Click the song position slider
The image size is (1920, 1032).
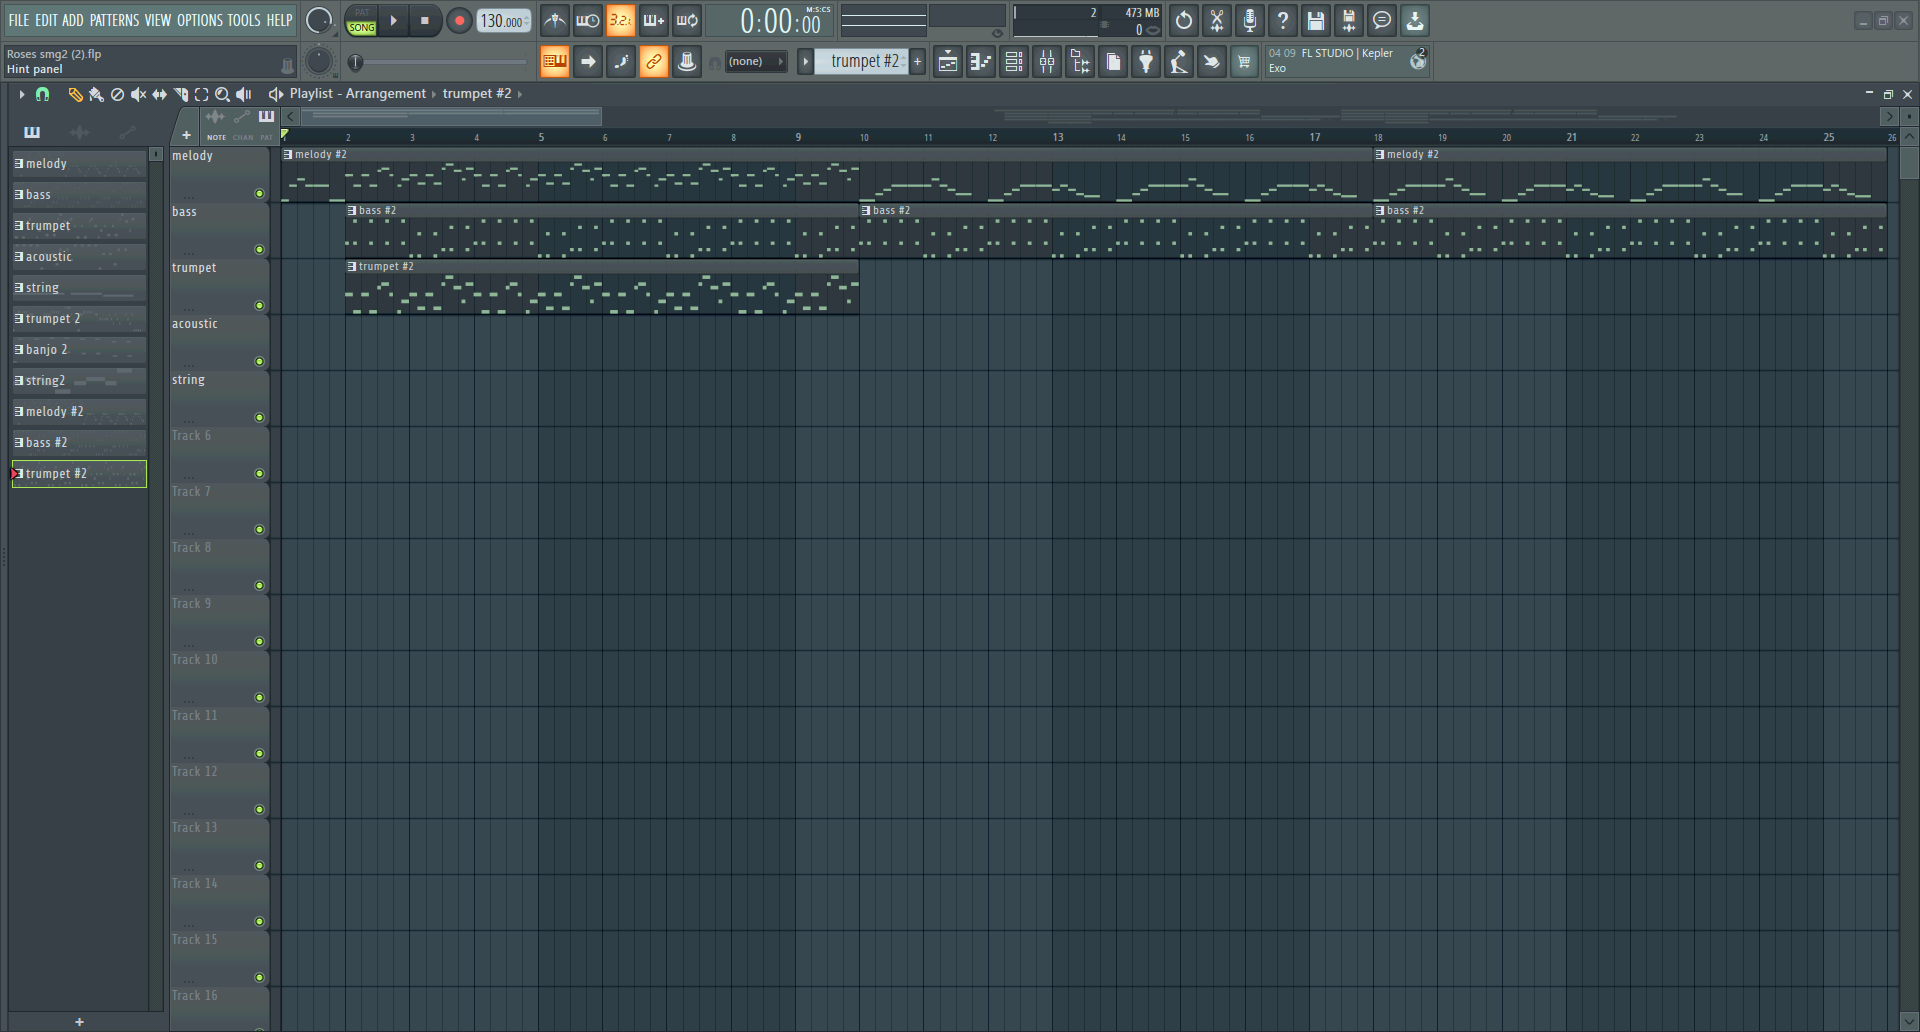[x=440, y=63]
